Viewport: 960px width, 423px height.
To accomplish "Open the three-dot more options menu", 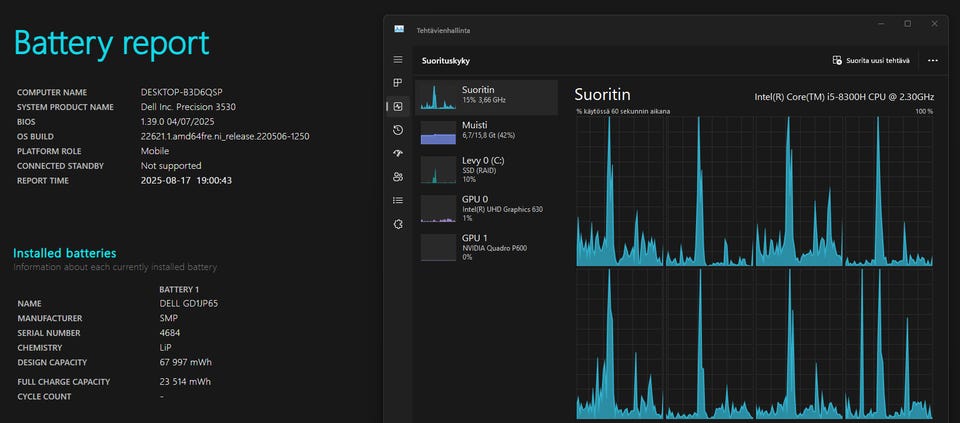I will (932, 60).
